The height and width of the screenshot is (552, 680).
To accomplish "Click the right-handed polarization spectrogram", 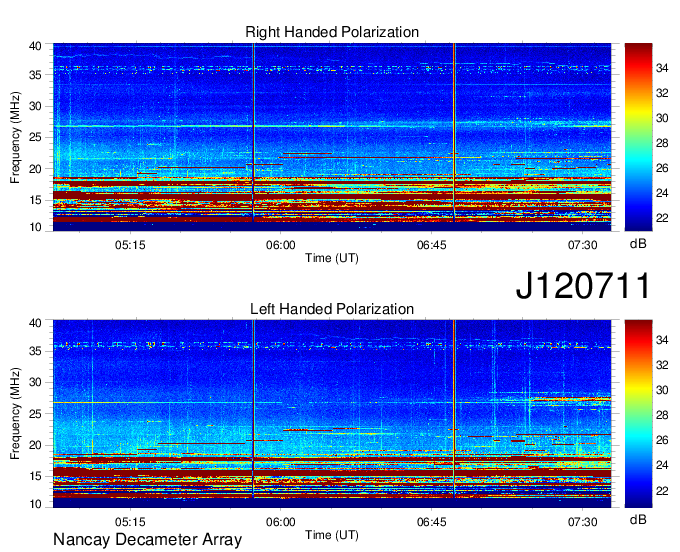I will (332, 137).
